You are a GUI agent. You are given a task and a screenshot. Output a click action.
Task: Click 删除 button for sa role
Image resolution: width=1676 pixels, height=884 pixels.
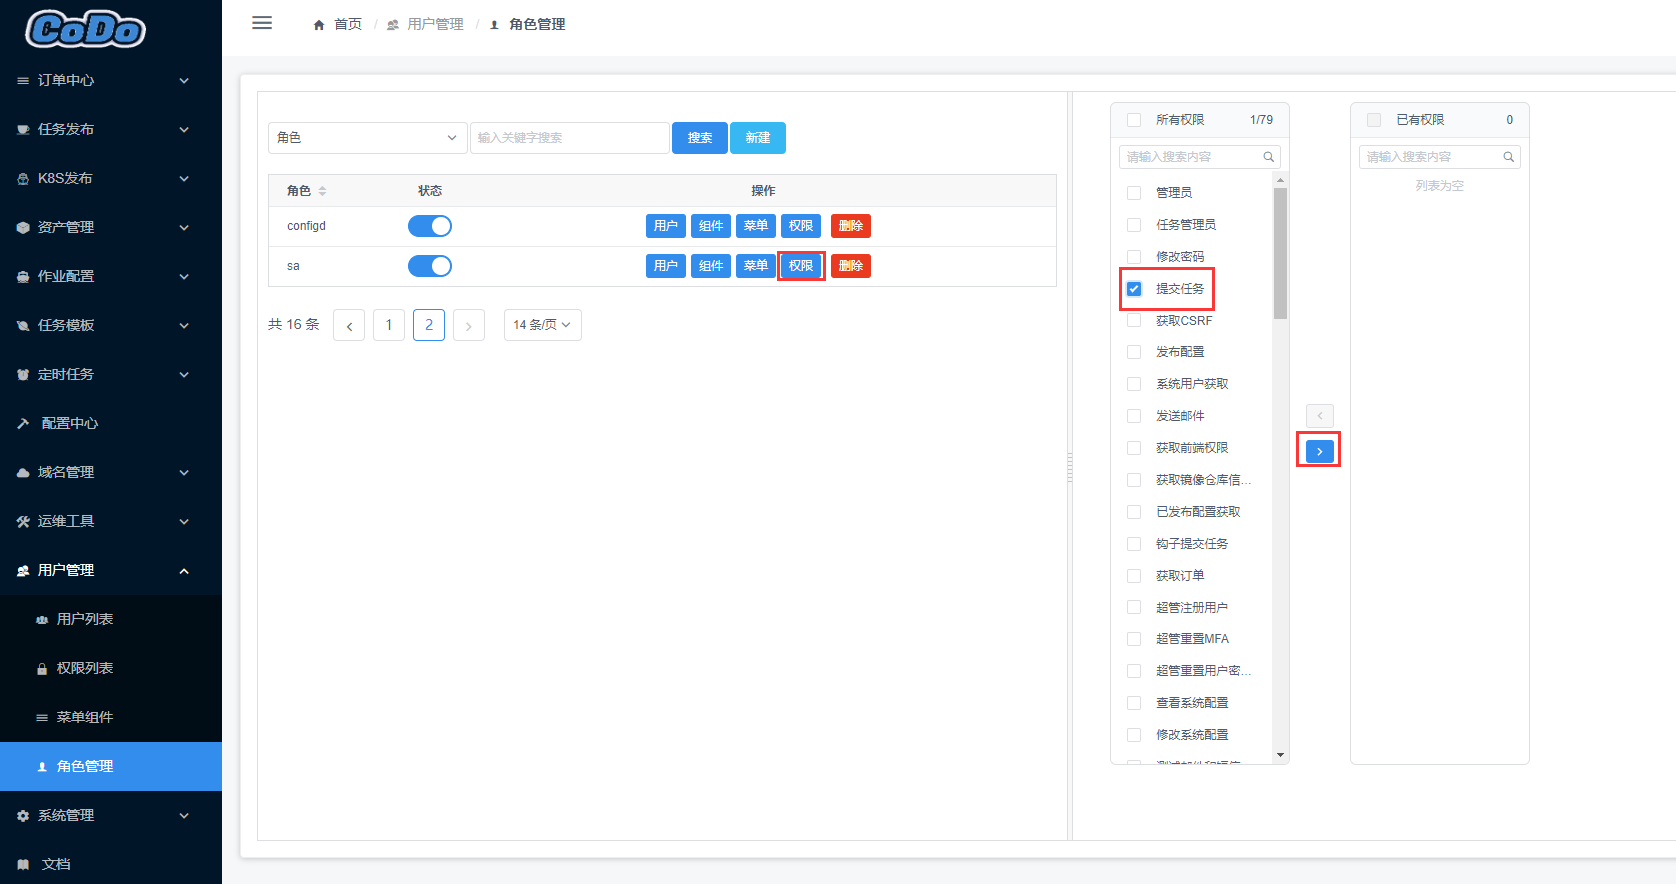(851, 266)
